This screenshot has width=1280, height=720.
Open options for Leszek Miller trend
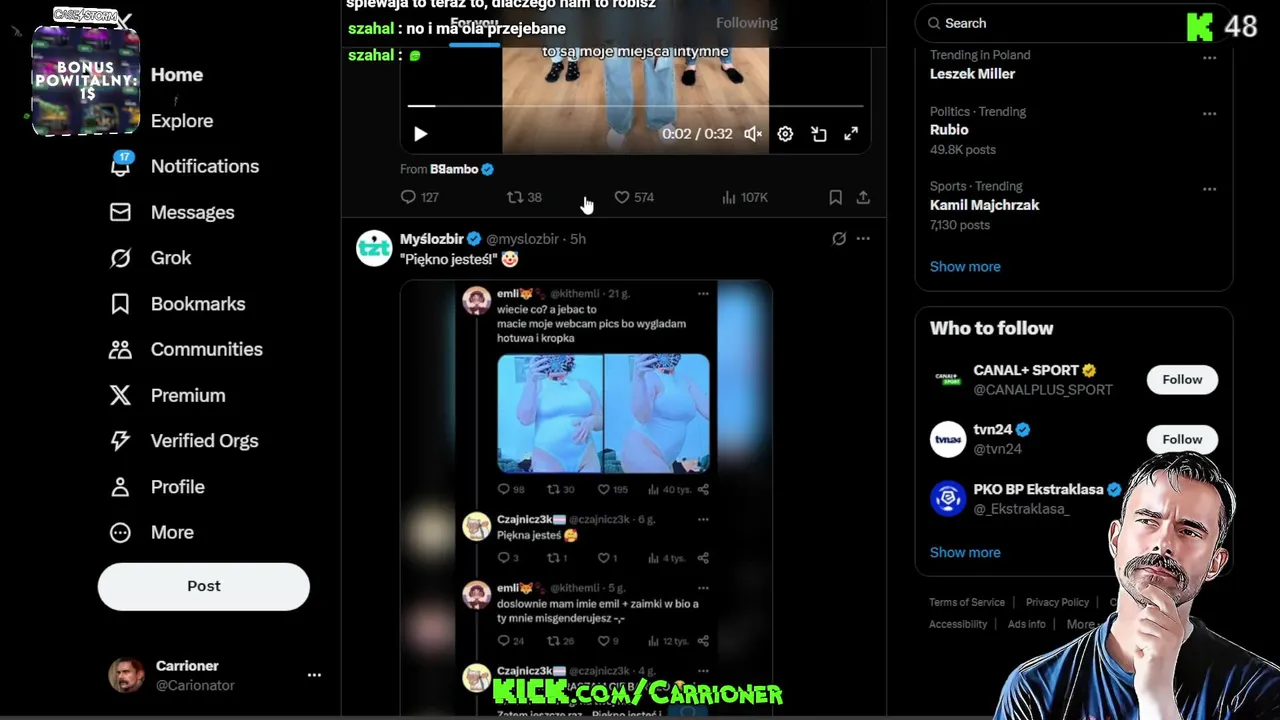1209,58
